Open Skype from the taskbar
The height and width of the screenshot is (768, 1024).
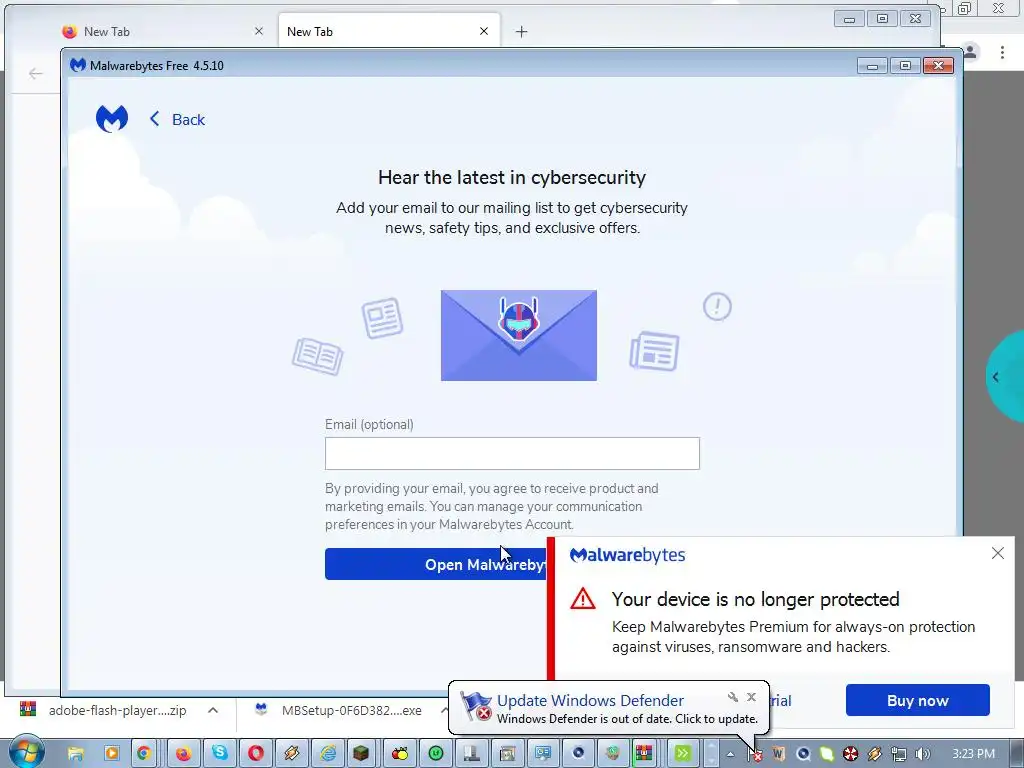220,753
